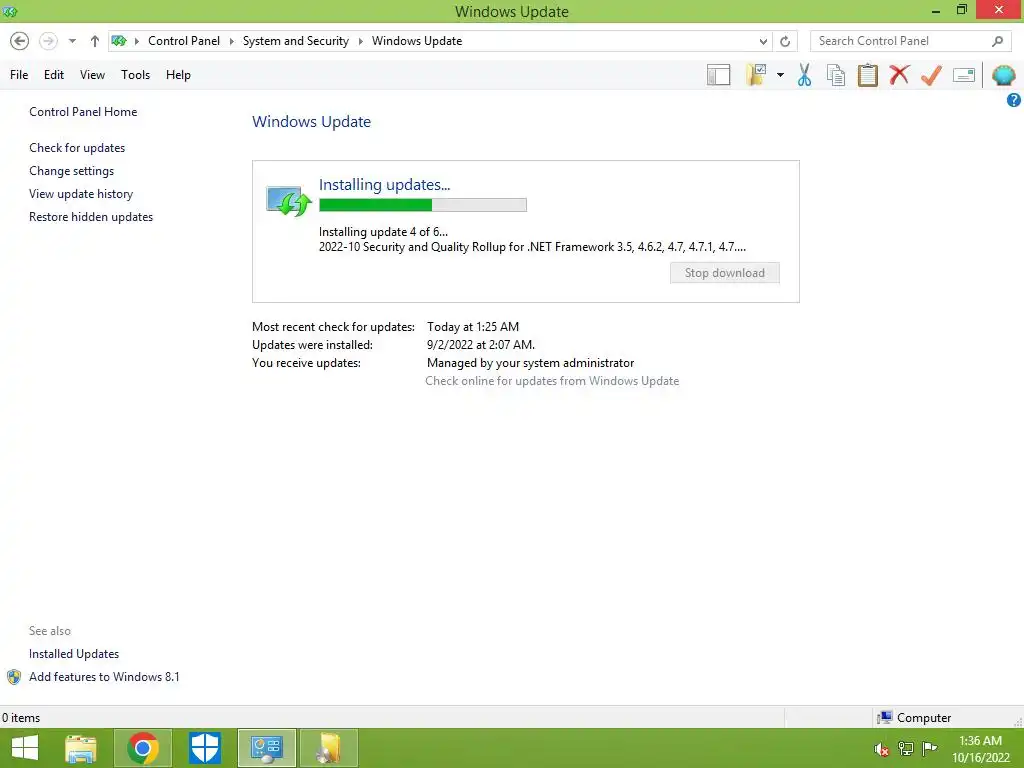Click the address bar Windows Update icon
The height and width of the screenshot is (768, 1024).
pos(119,41)
